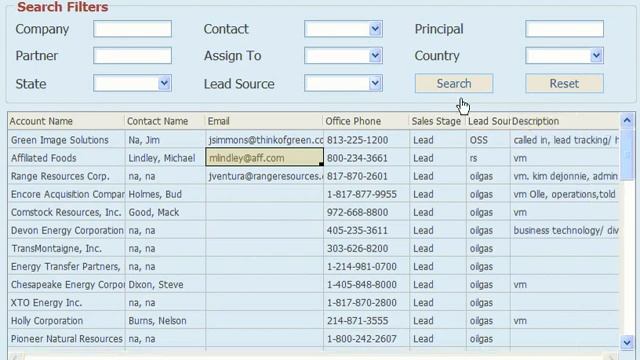The height and width of the screenshot is (360, 640).
Task: Select Chesapeake Energy account cell
Action: click(67, 284)
